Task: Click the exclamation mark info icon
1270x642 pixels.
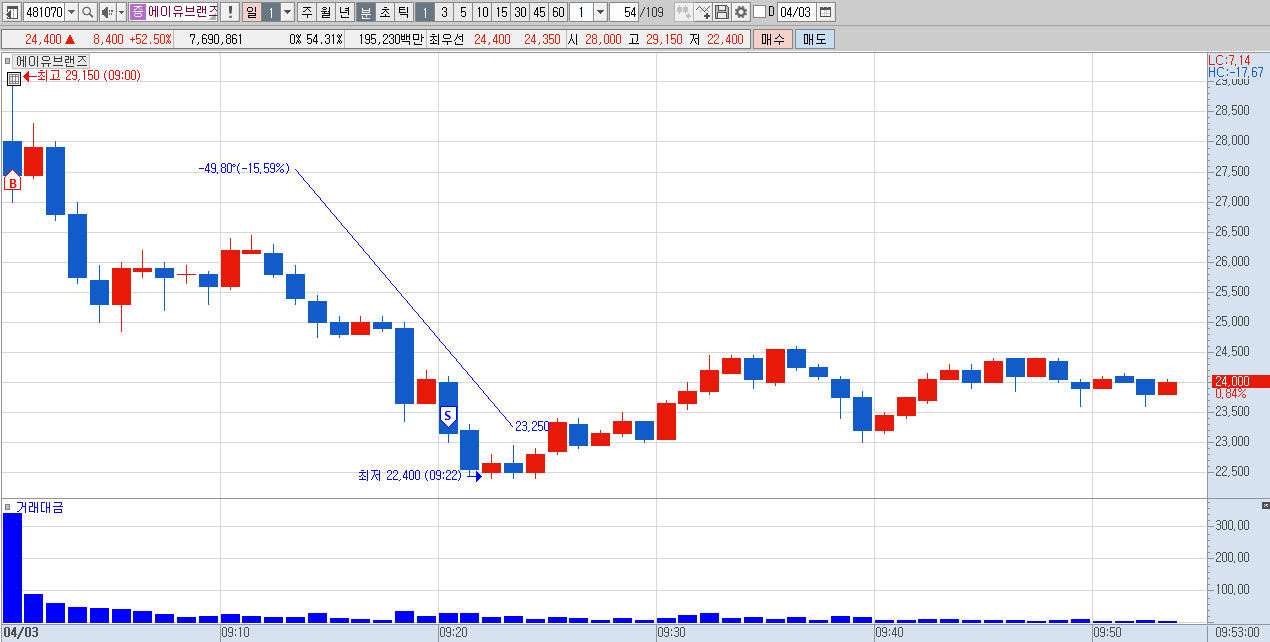Action: coord(230,12)
